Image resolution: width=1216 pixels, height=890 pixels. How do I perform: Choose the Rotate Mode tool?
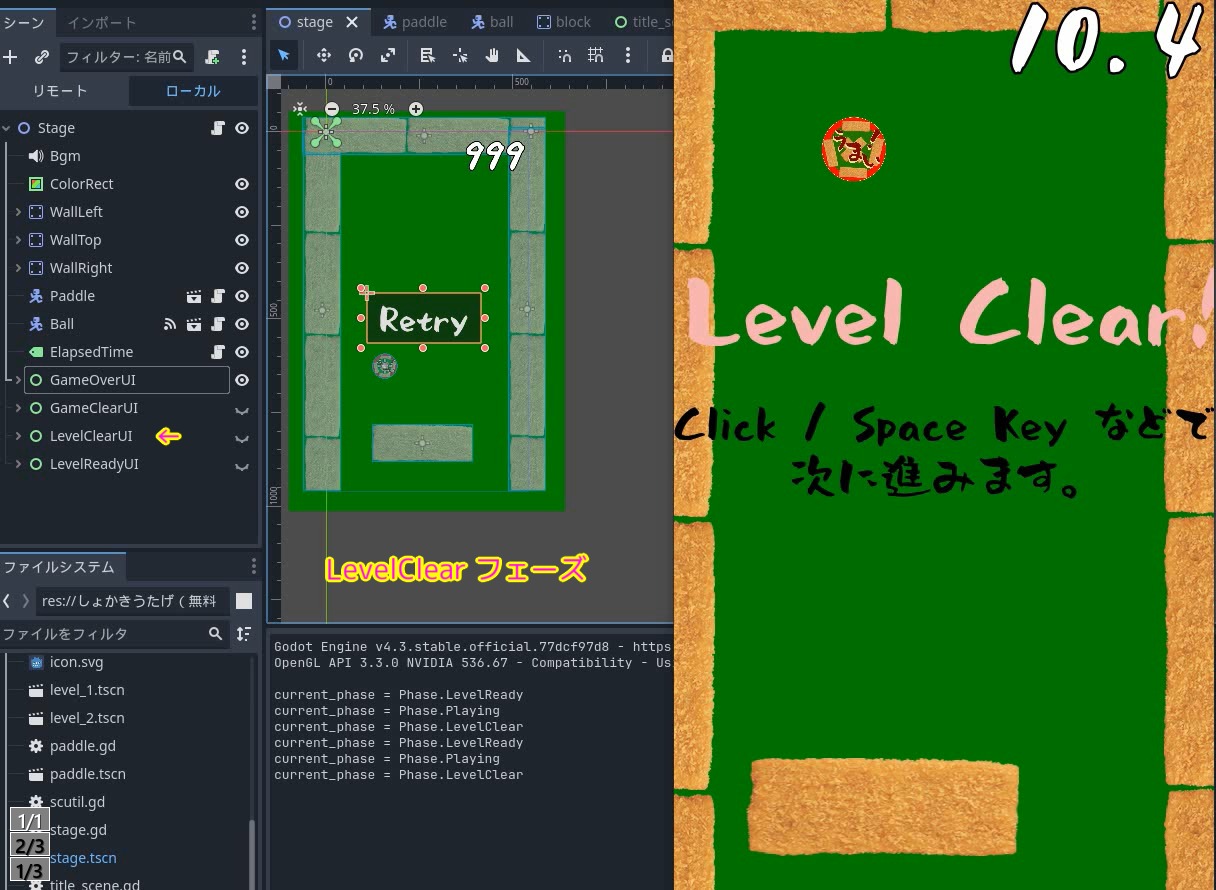[x=356, y=55]
